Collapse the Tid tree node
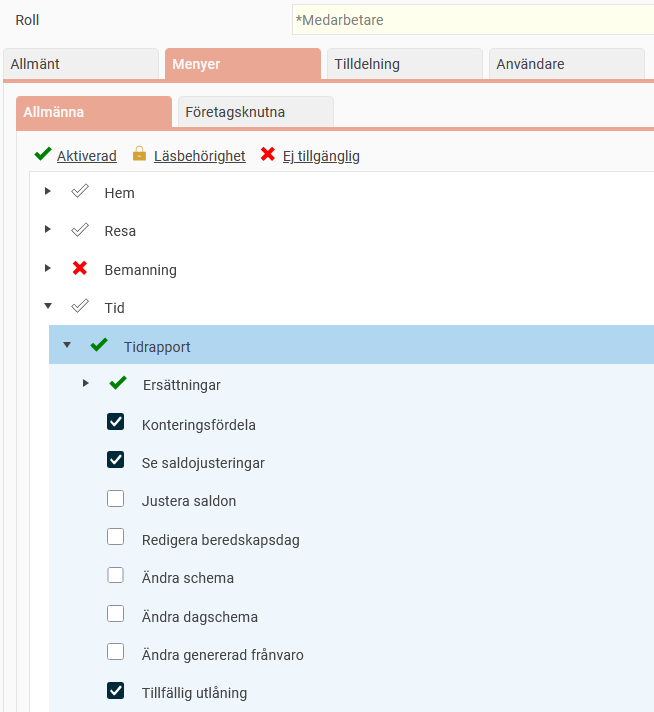This screenshot has height=712, width=654. click(x=47, y=307)
